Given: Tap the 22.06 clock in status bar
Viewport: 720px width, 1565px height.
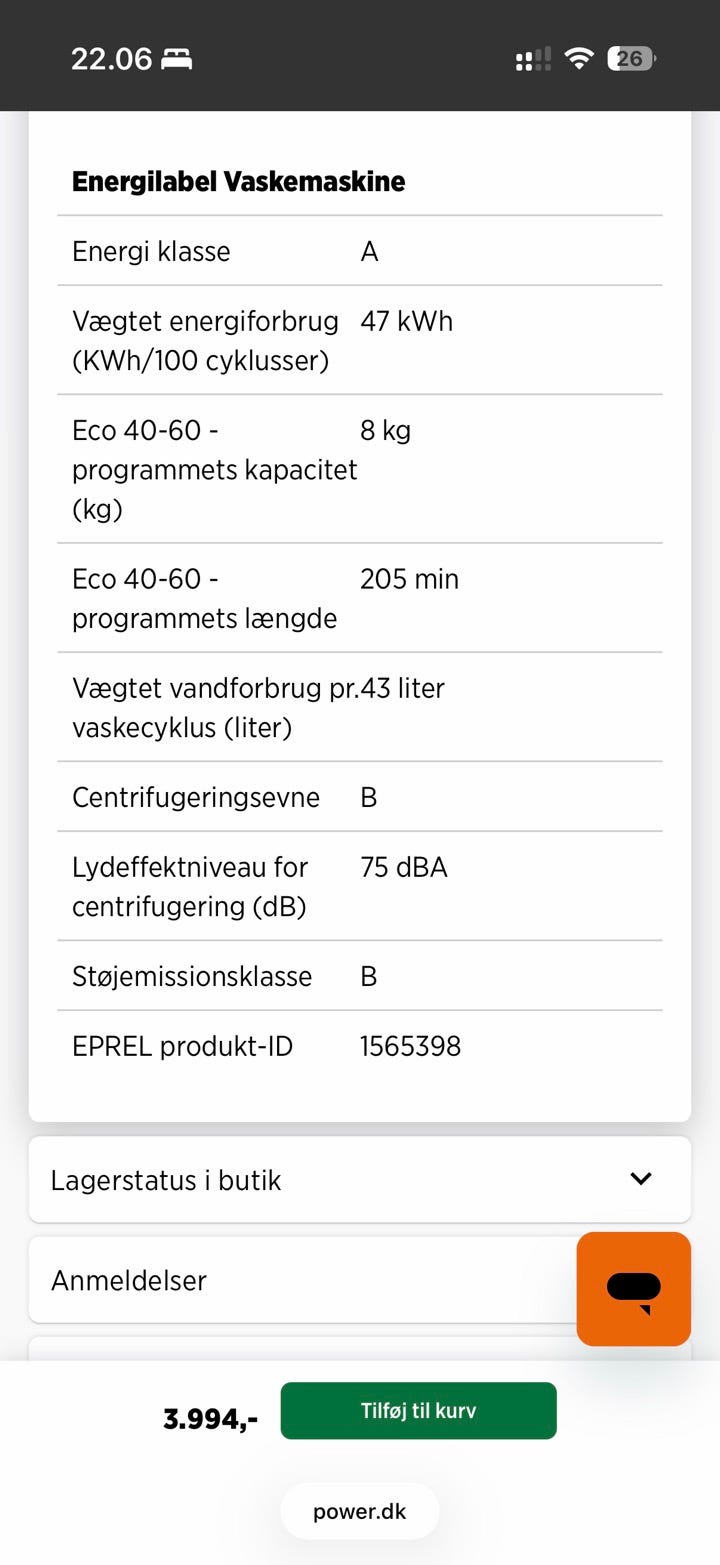Looking at the screenshot, I should [x=111, y=59].
